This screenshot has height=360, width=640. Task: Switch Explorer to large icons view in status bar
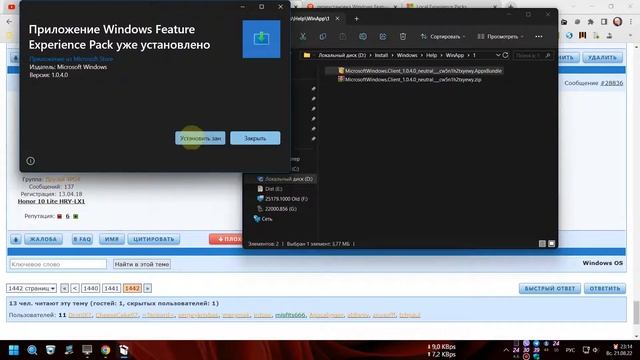[551, 244]
